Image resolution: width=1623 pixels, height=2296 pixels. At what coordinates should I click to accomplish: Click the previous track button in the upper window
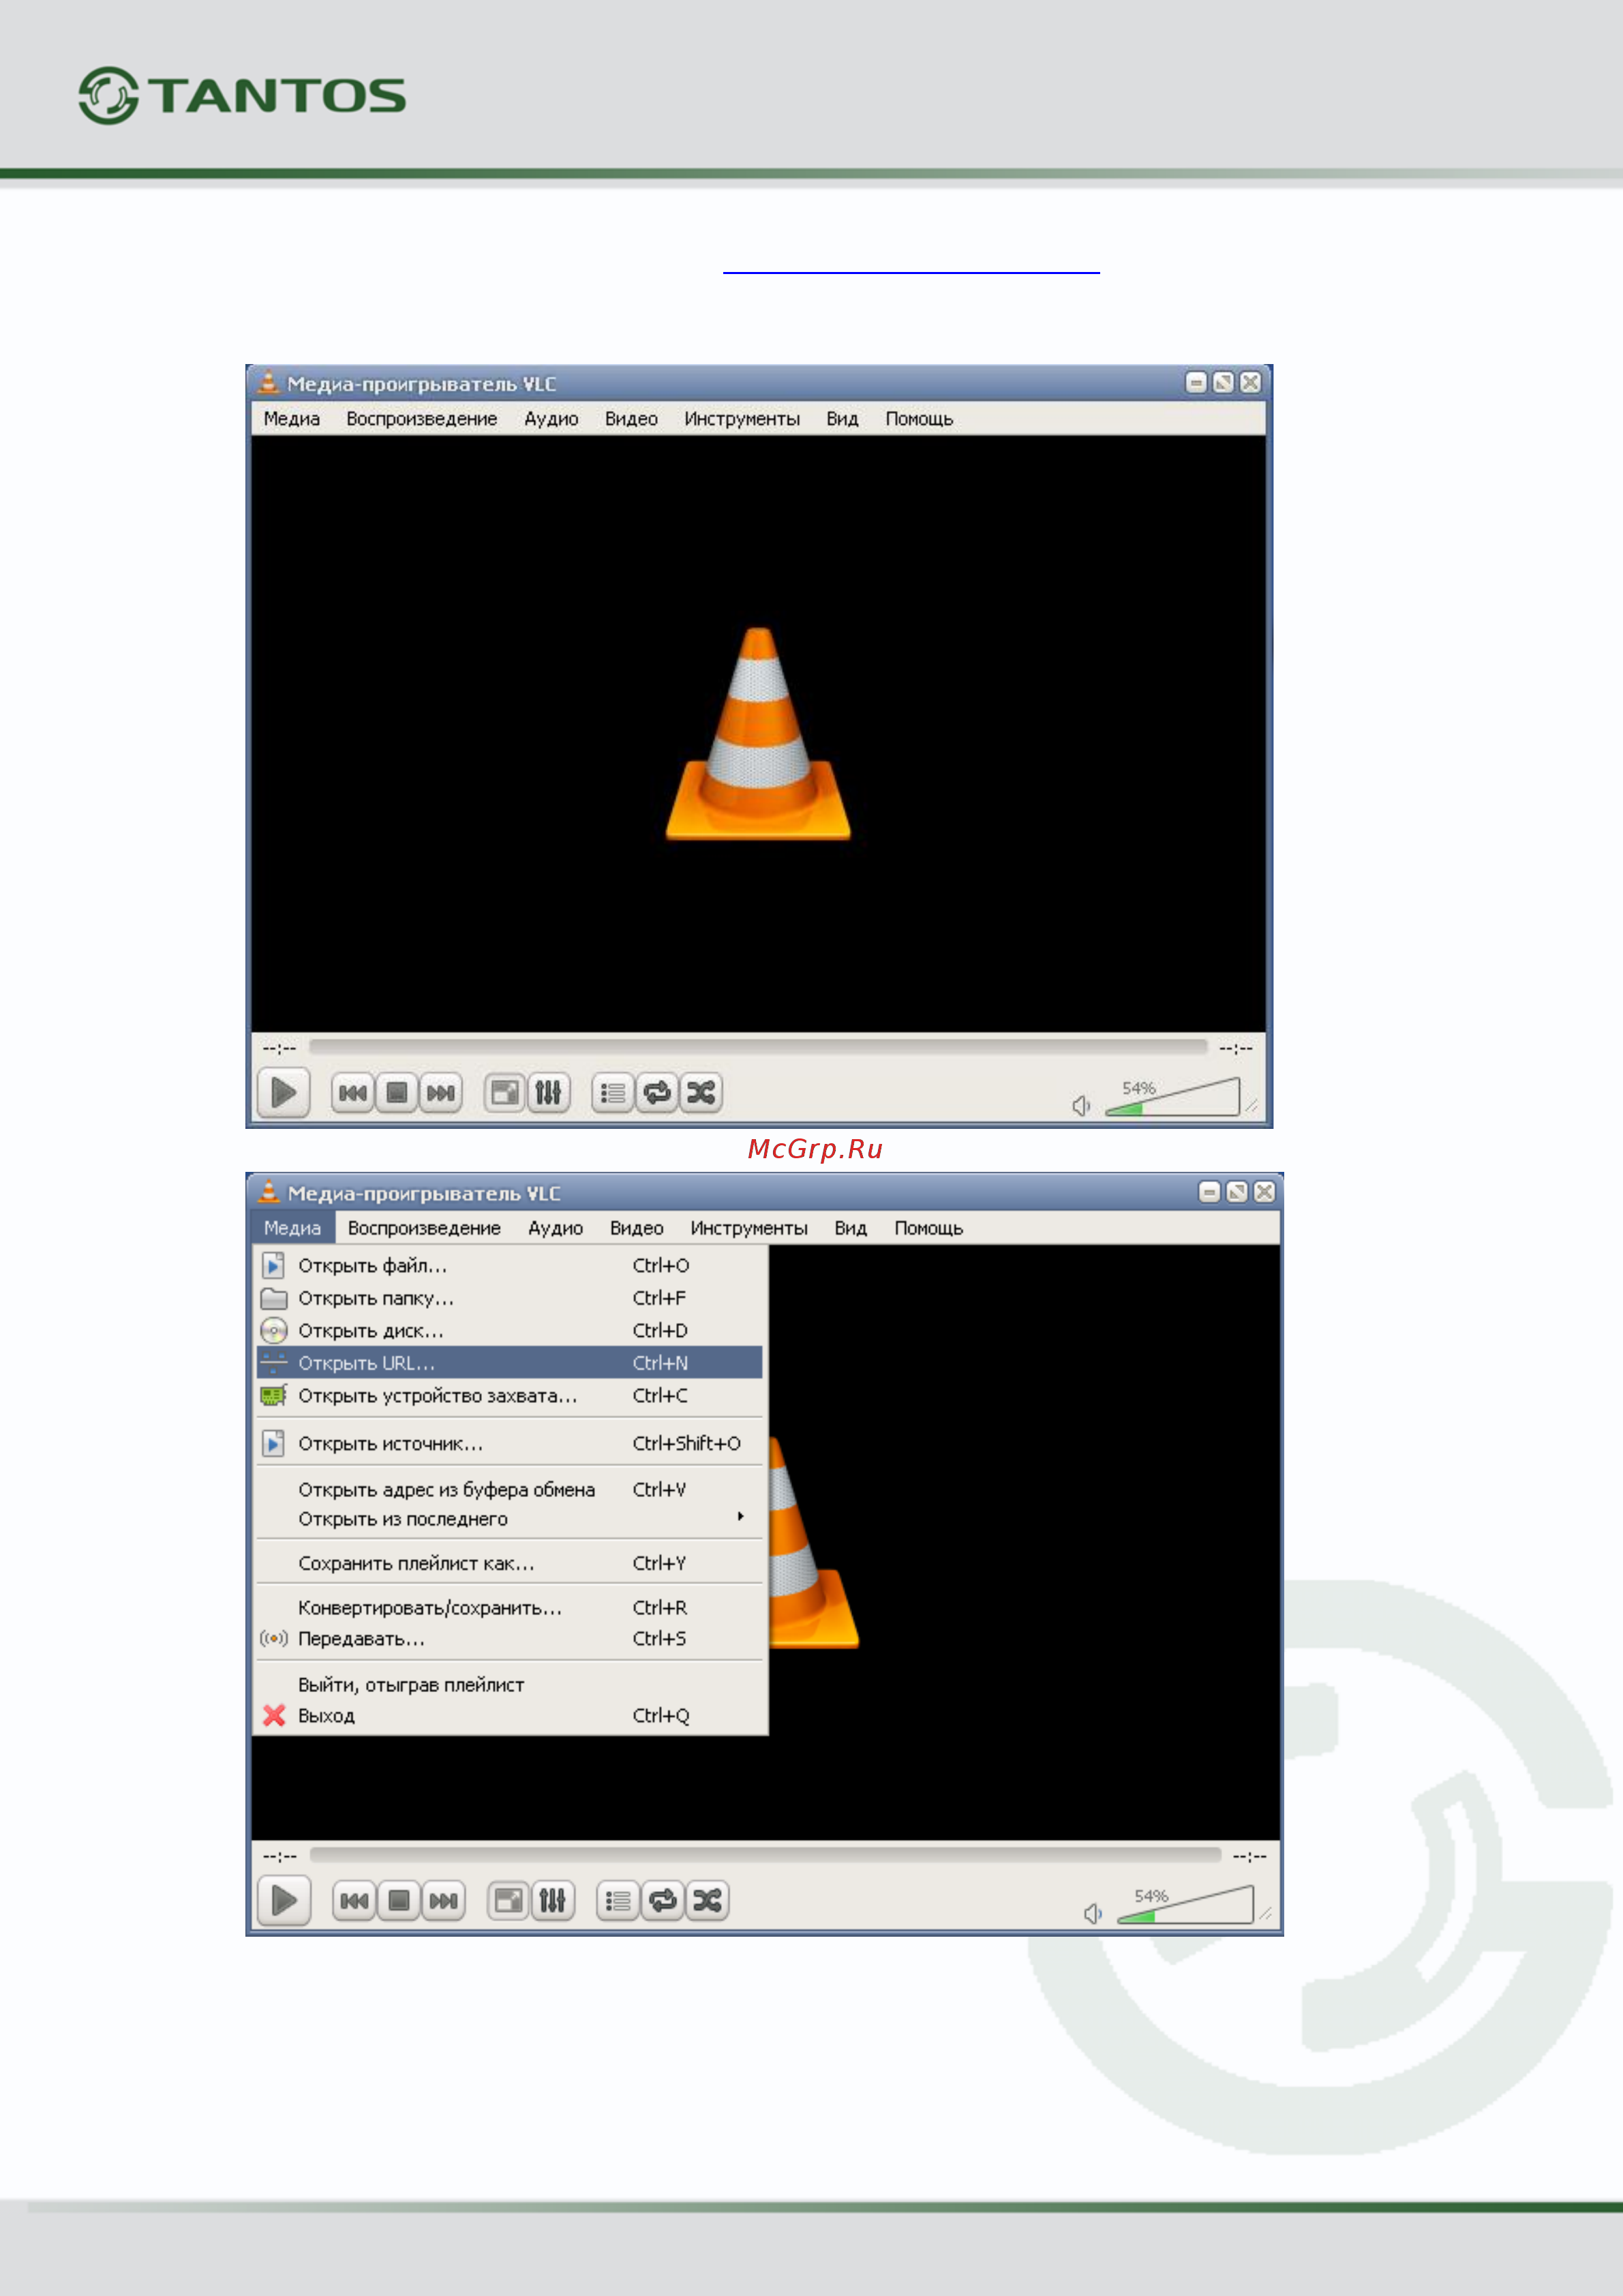tap(353, 1092)
